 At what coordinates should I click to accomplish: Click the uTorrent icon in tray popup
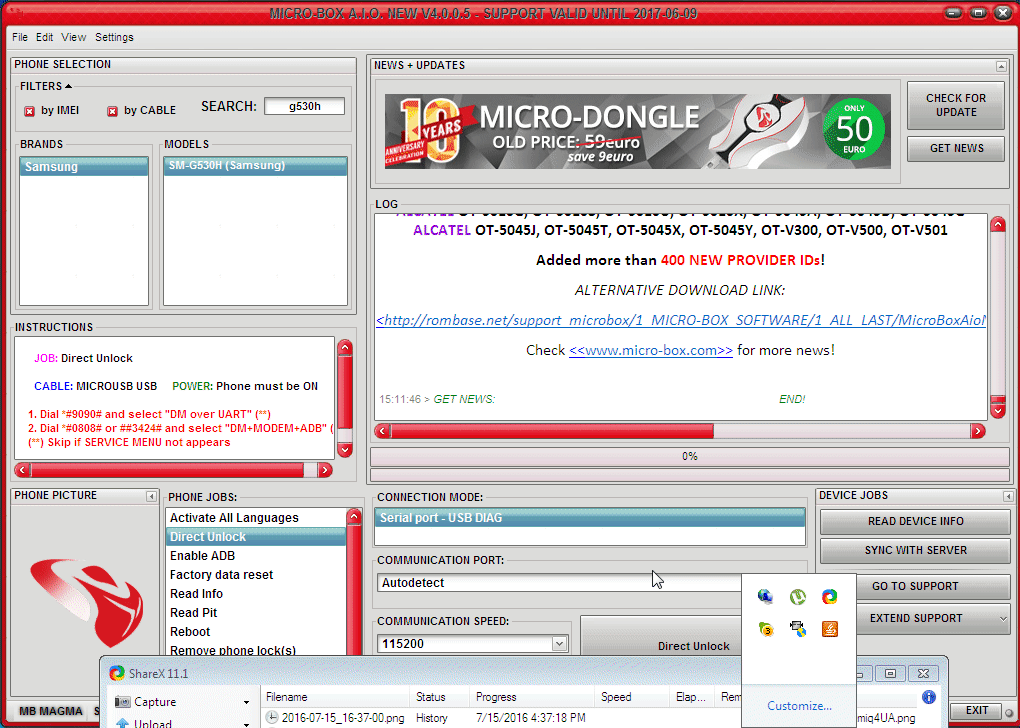point(798,597)
